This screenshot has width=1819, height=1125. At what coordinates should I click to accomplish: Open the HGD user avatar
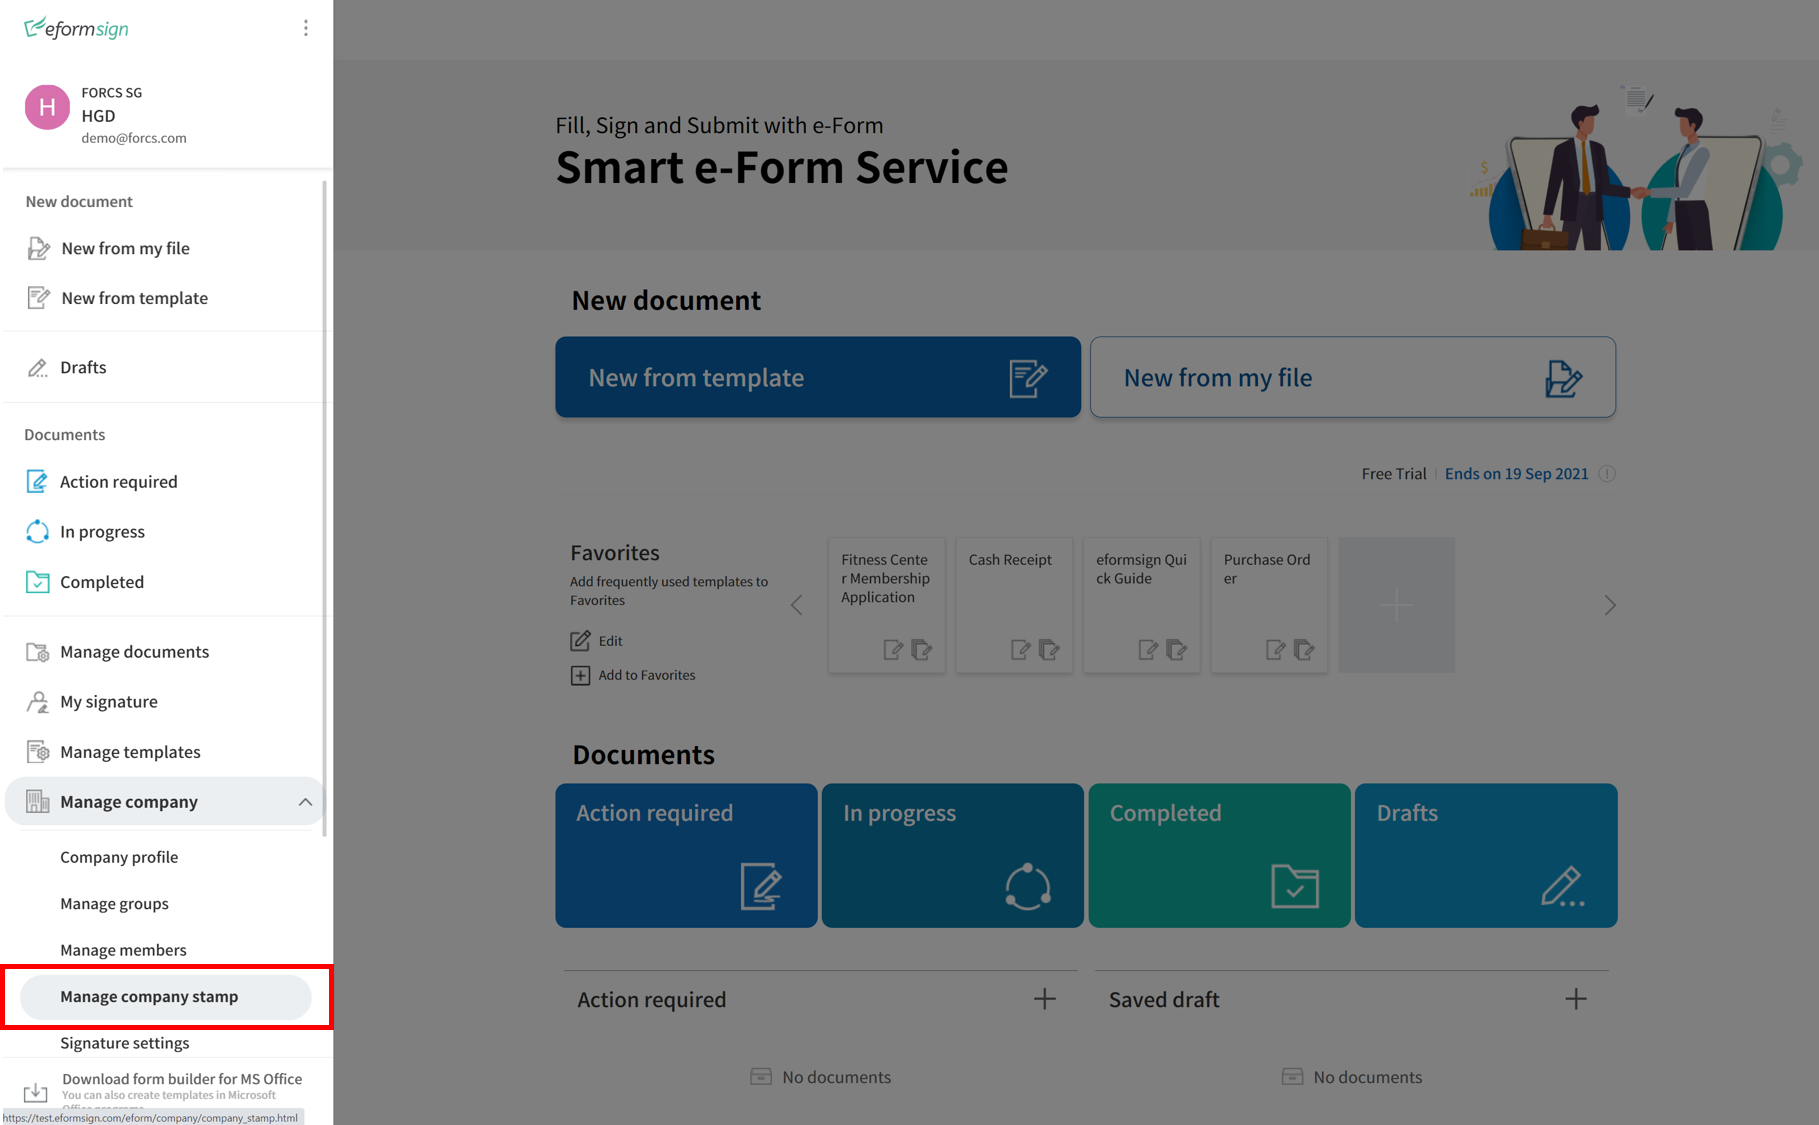click(47, 107)
